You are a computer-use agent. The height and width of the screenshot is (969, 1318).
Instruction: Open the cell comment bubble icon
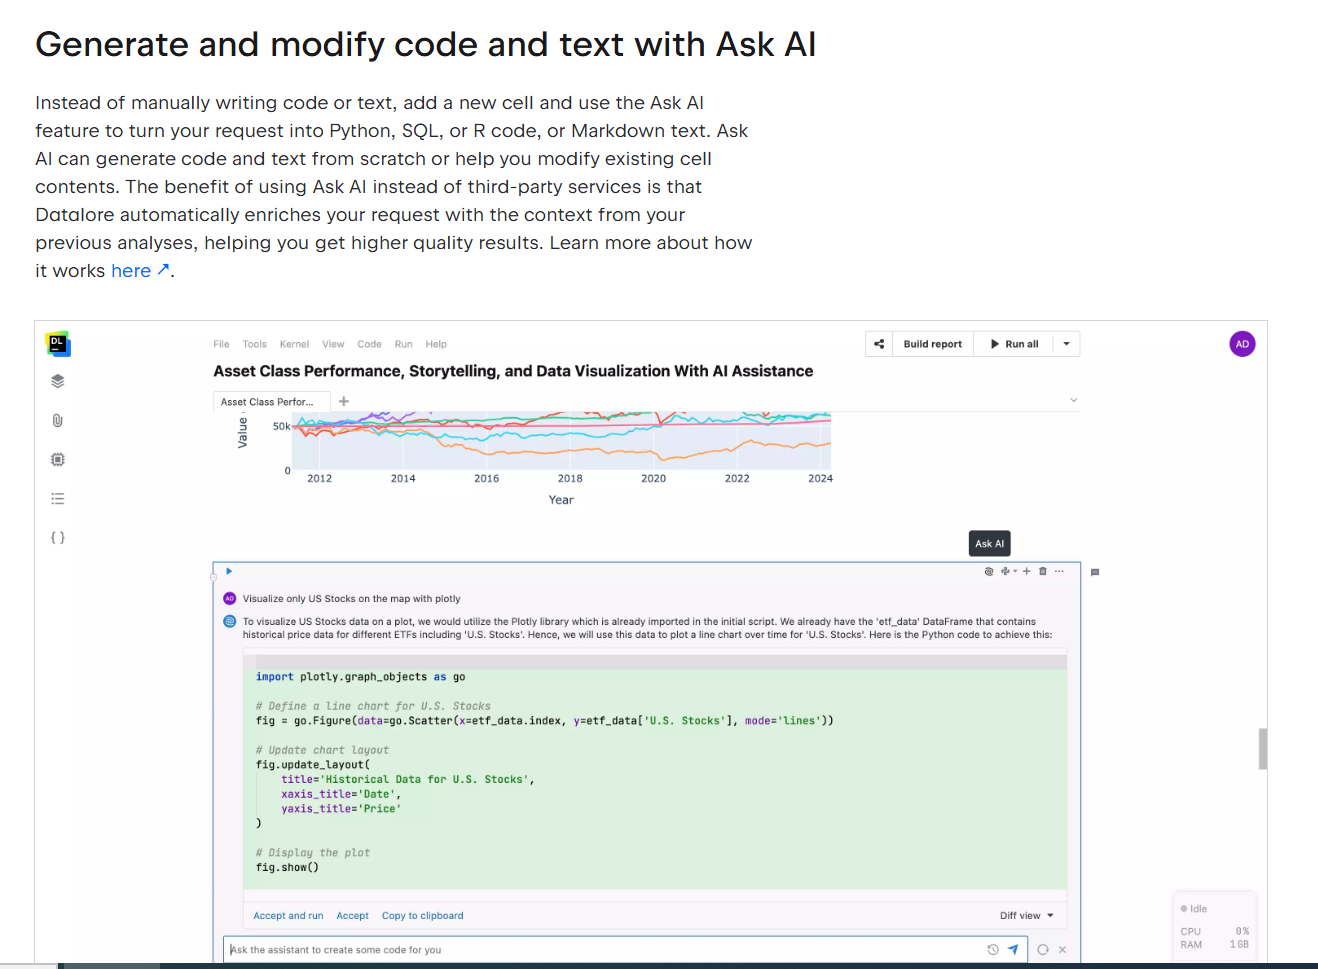point(1095,572)
